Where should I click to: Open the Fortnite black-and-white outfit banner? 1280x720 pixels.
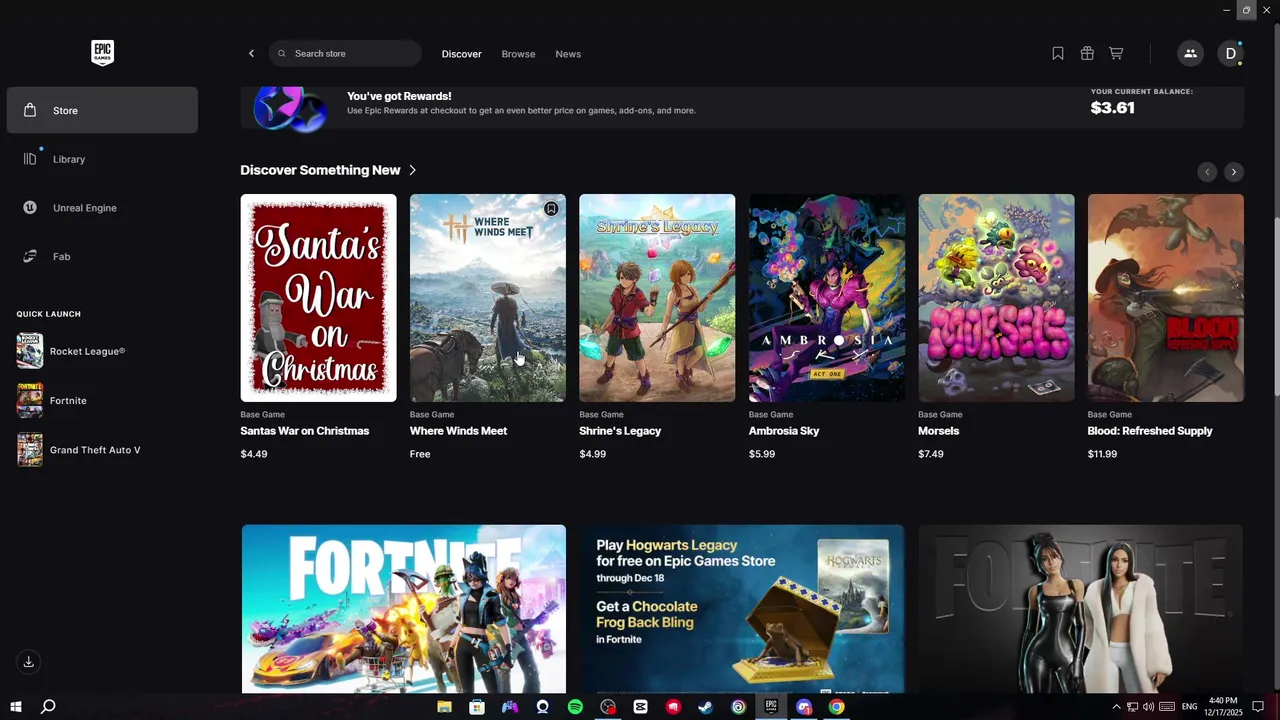(1081, 609)
